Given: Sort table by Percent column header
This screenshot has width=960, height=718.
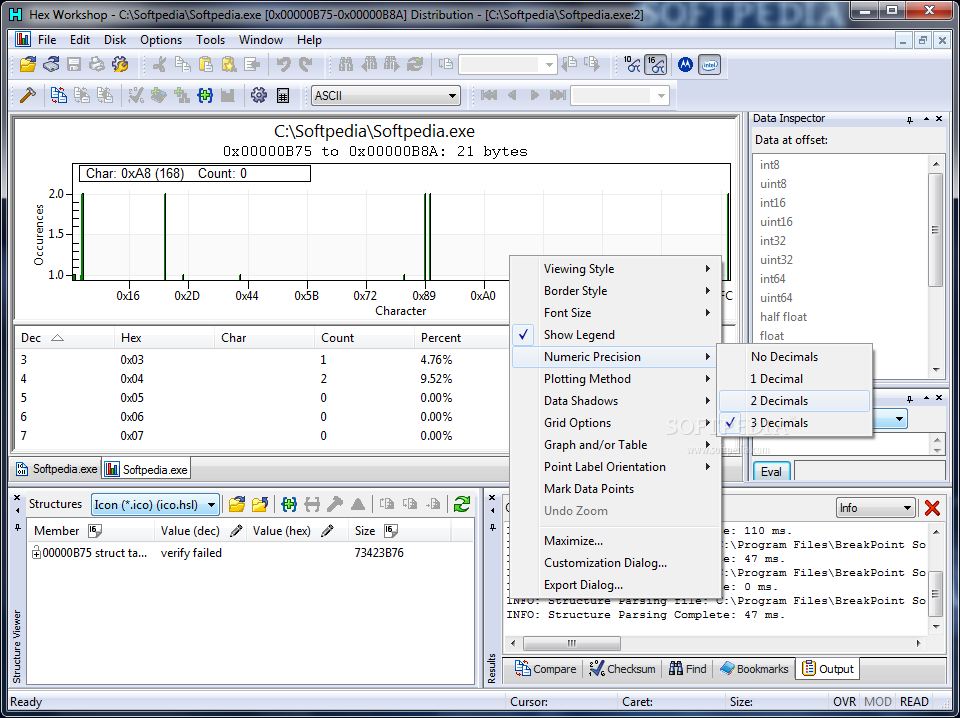Looking at the screenshot, I should [x=462, y=338].
